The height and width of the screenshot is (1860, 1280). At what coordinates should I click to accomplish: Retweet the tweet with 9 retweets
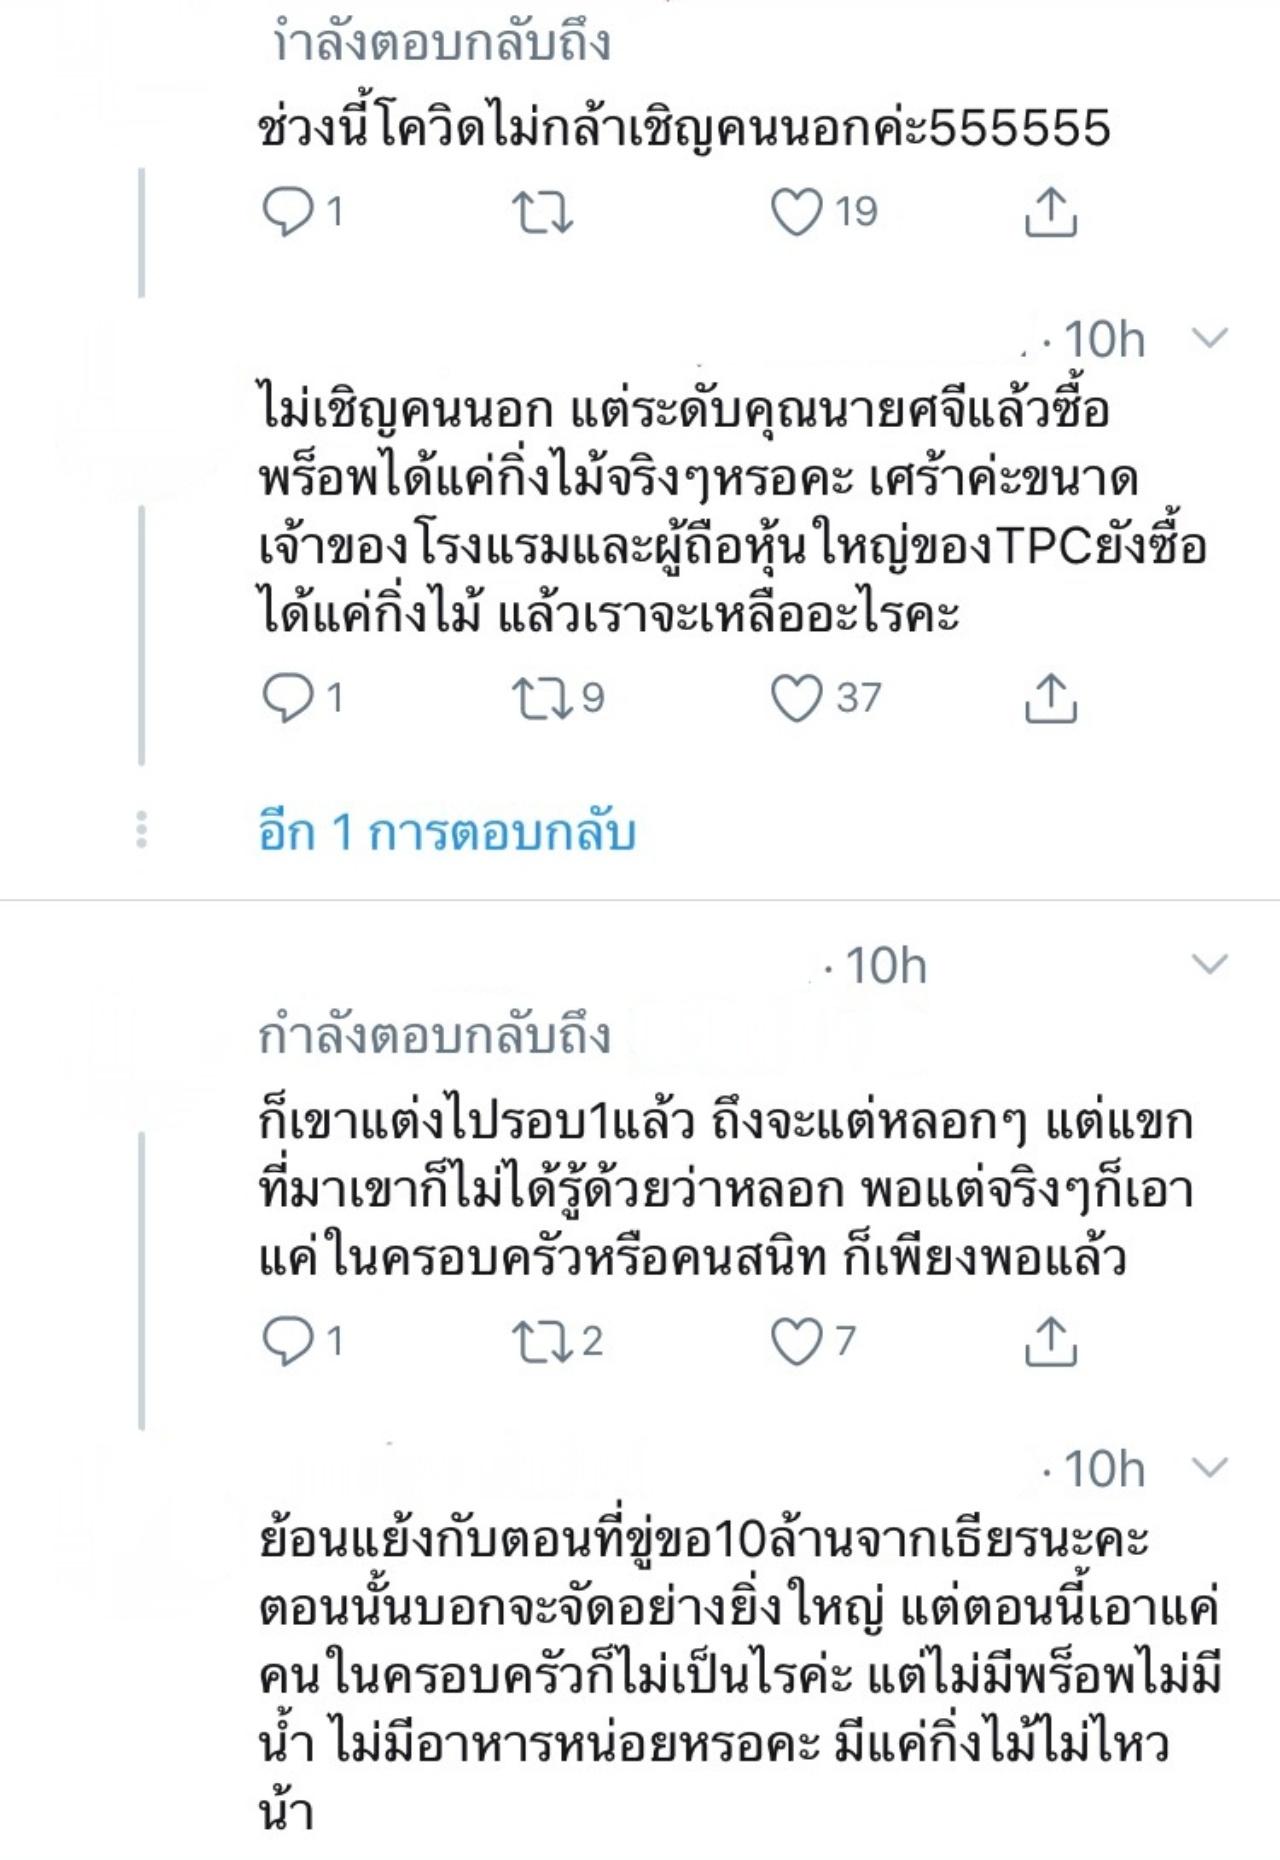point(542,698)
